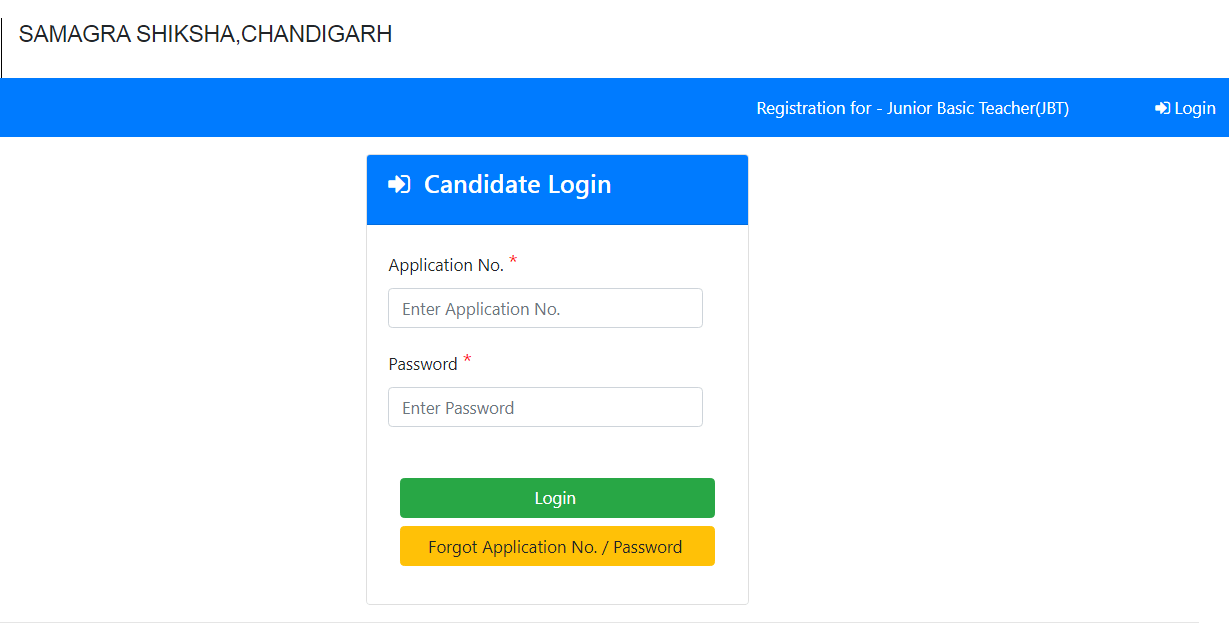Click the vertical line left of site title
The image size is (1229, 624).
2,48
